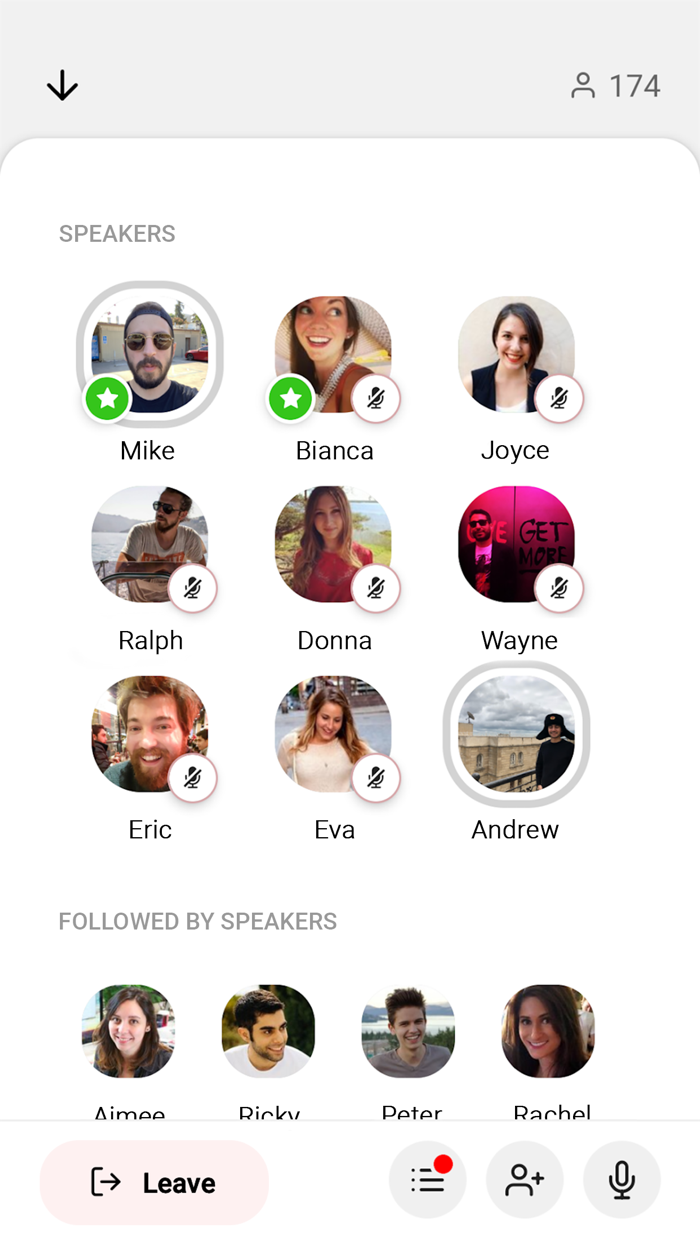Screen dimensions: 700x1244
Task: Tap the microphone button in the bottom bar
Action: pos(622,1181)
